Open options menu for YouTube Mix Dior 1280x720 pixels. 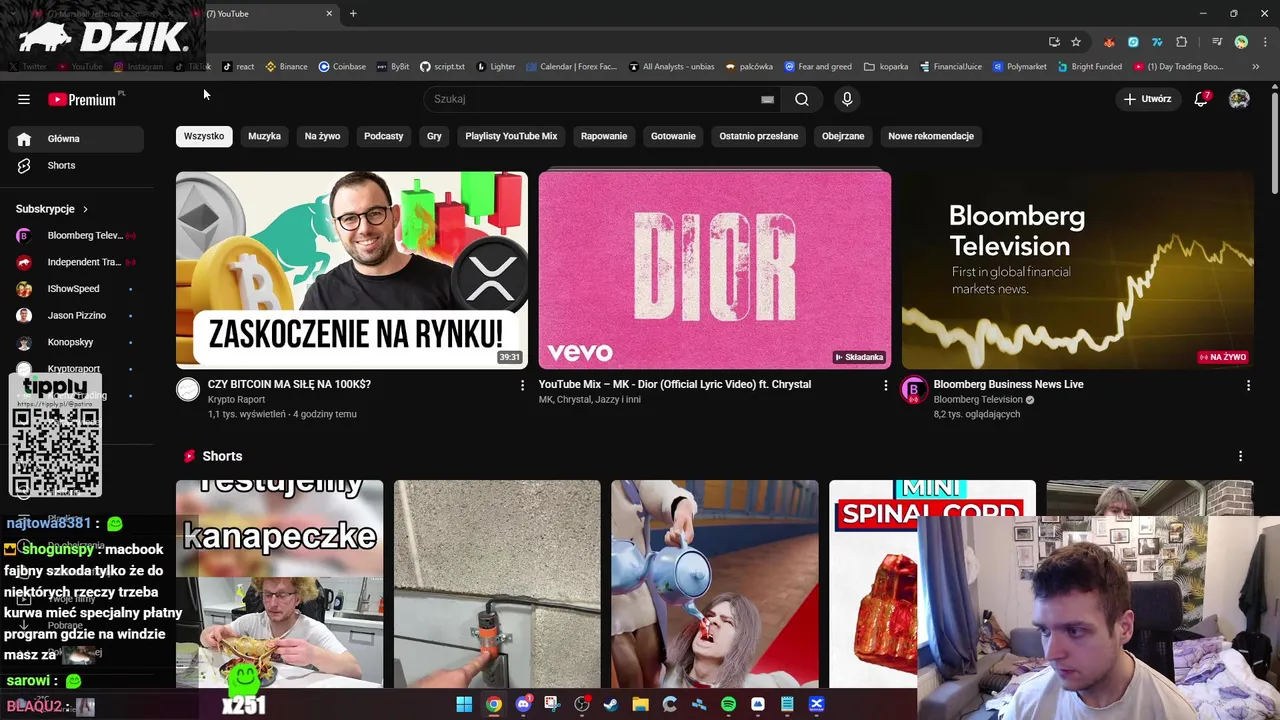(x=885, y=385)
